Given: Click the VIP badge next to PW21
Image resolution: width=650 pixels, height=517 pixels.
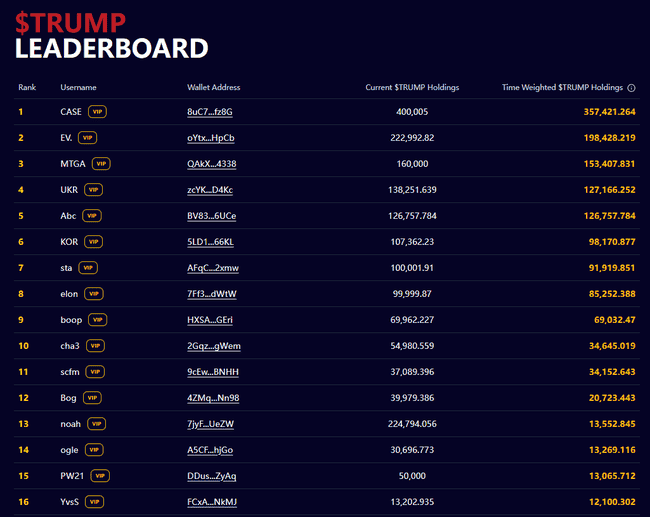Looking at the screenshot, I should [100, 475].
